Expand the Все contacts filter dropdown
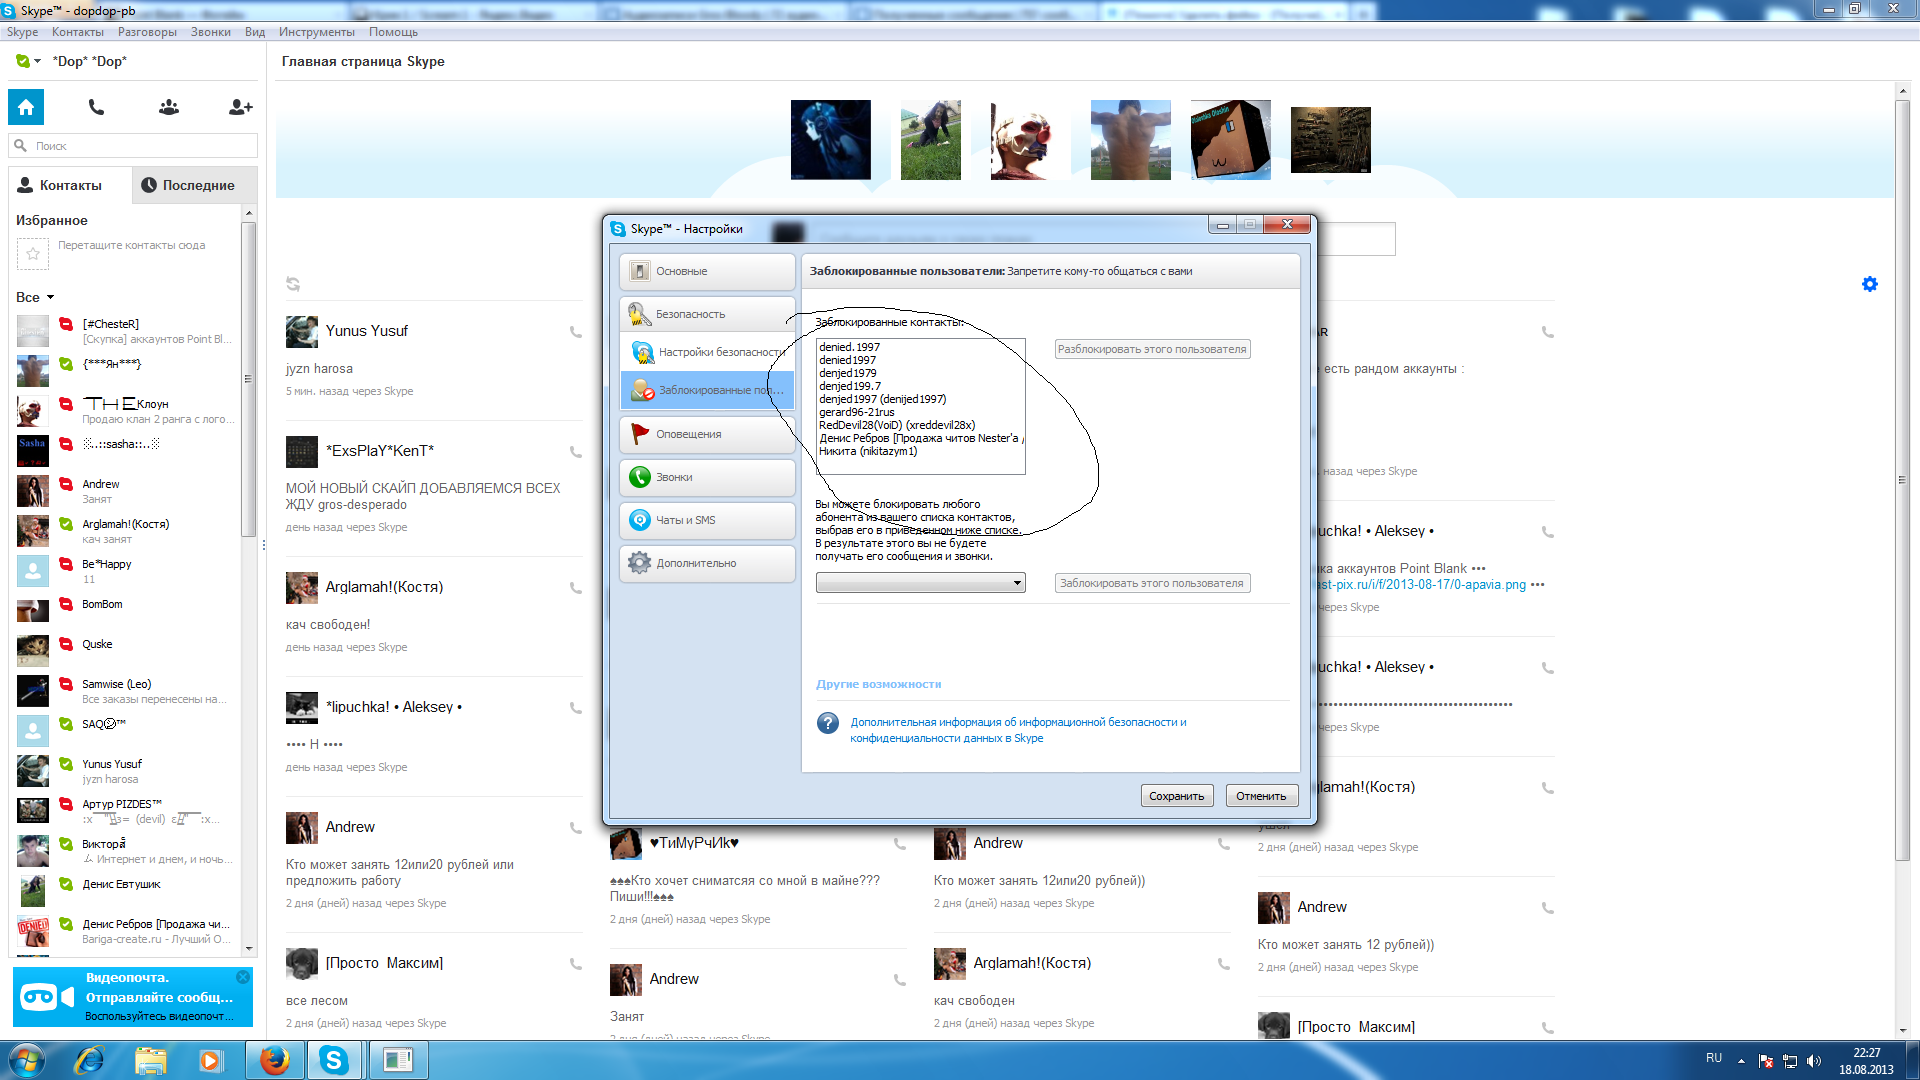 coord(50,298)
